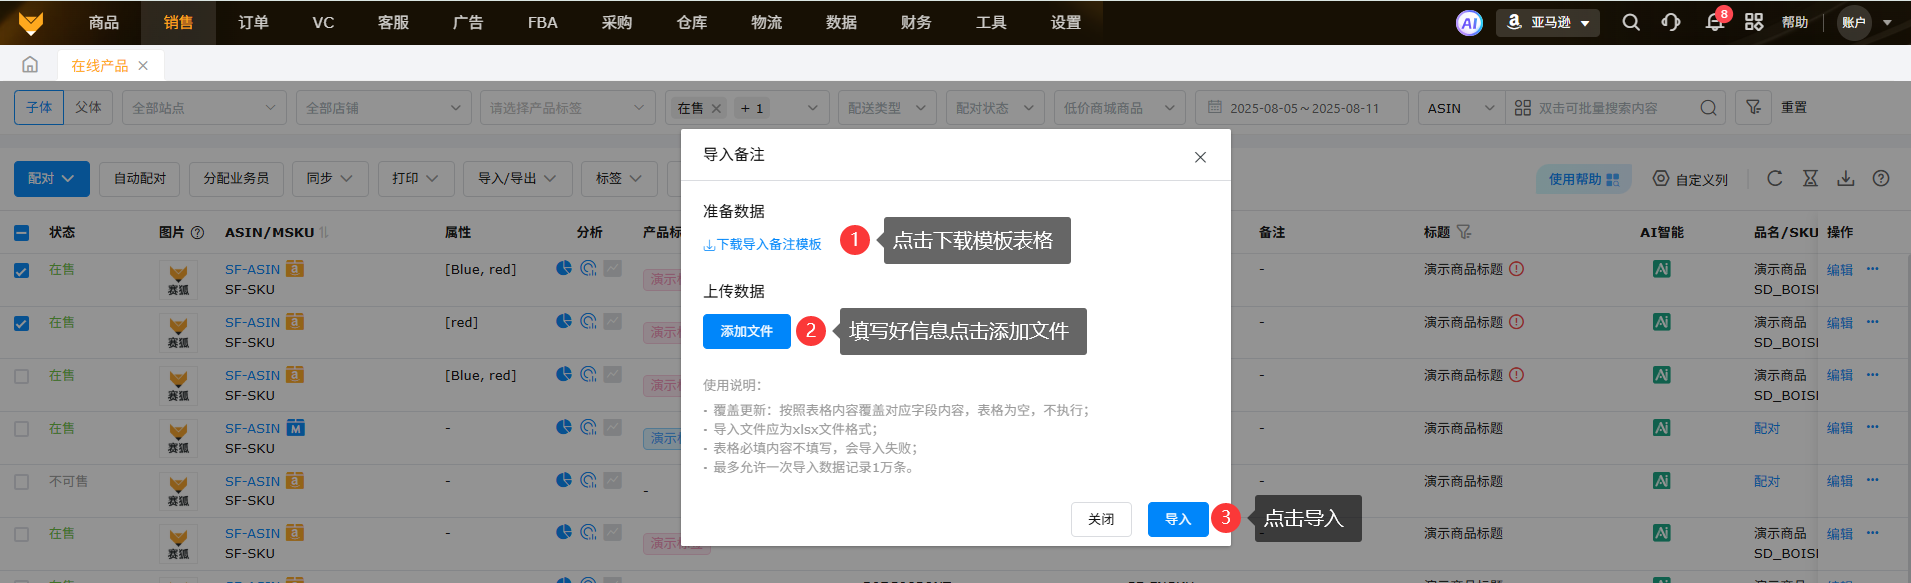Click the info icon next to 图片 header

(197, 232)
